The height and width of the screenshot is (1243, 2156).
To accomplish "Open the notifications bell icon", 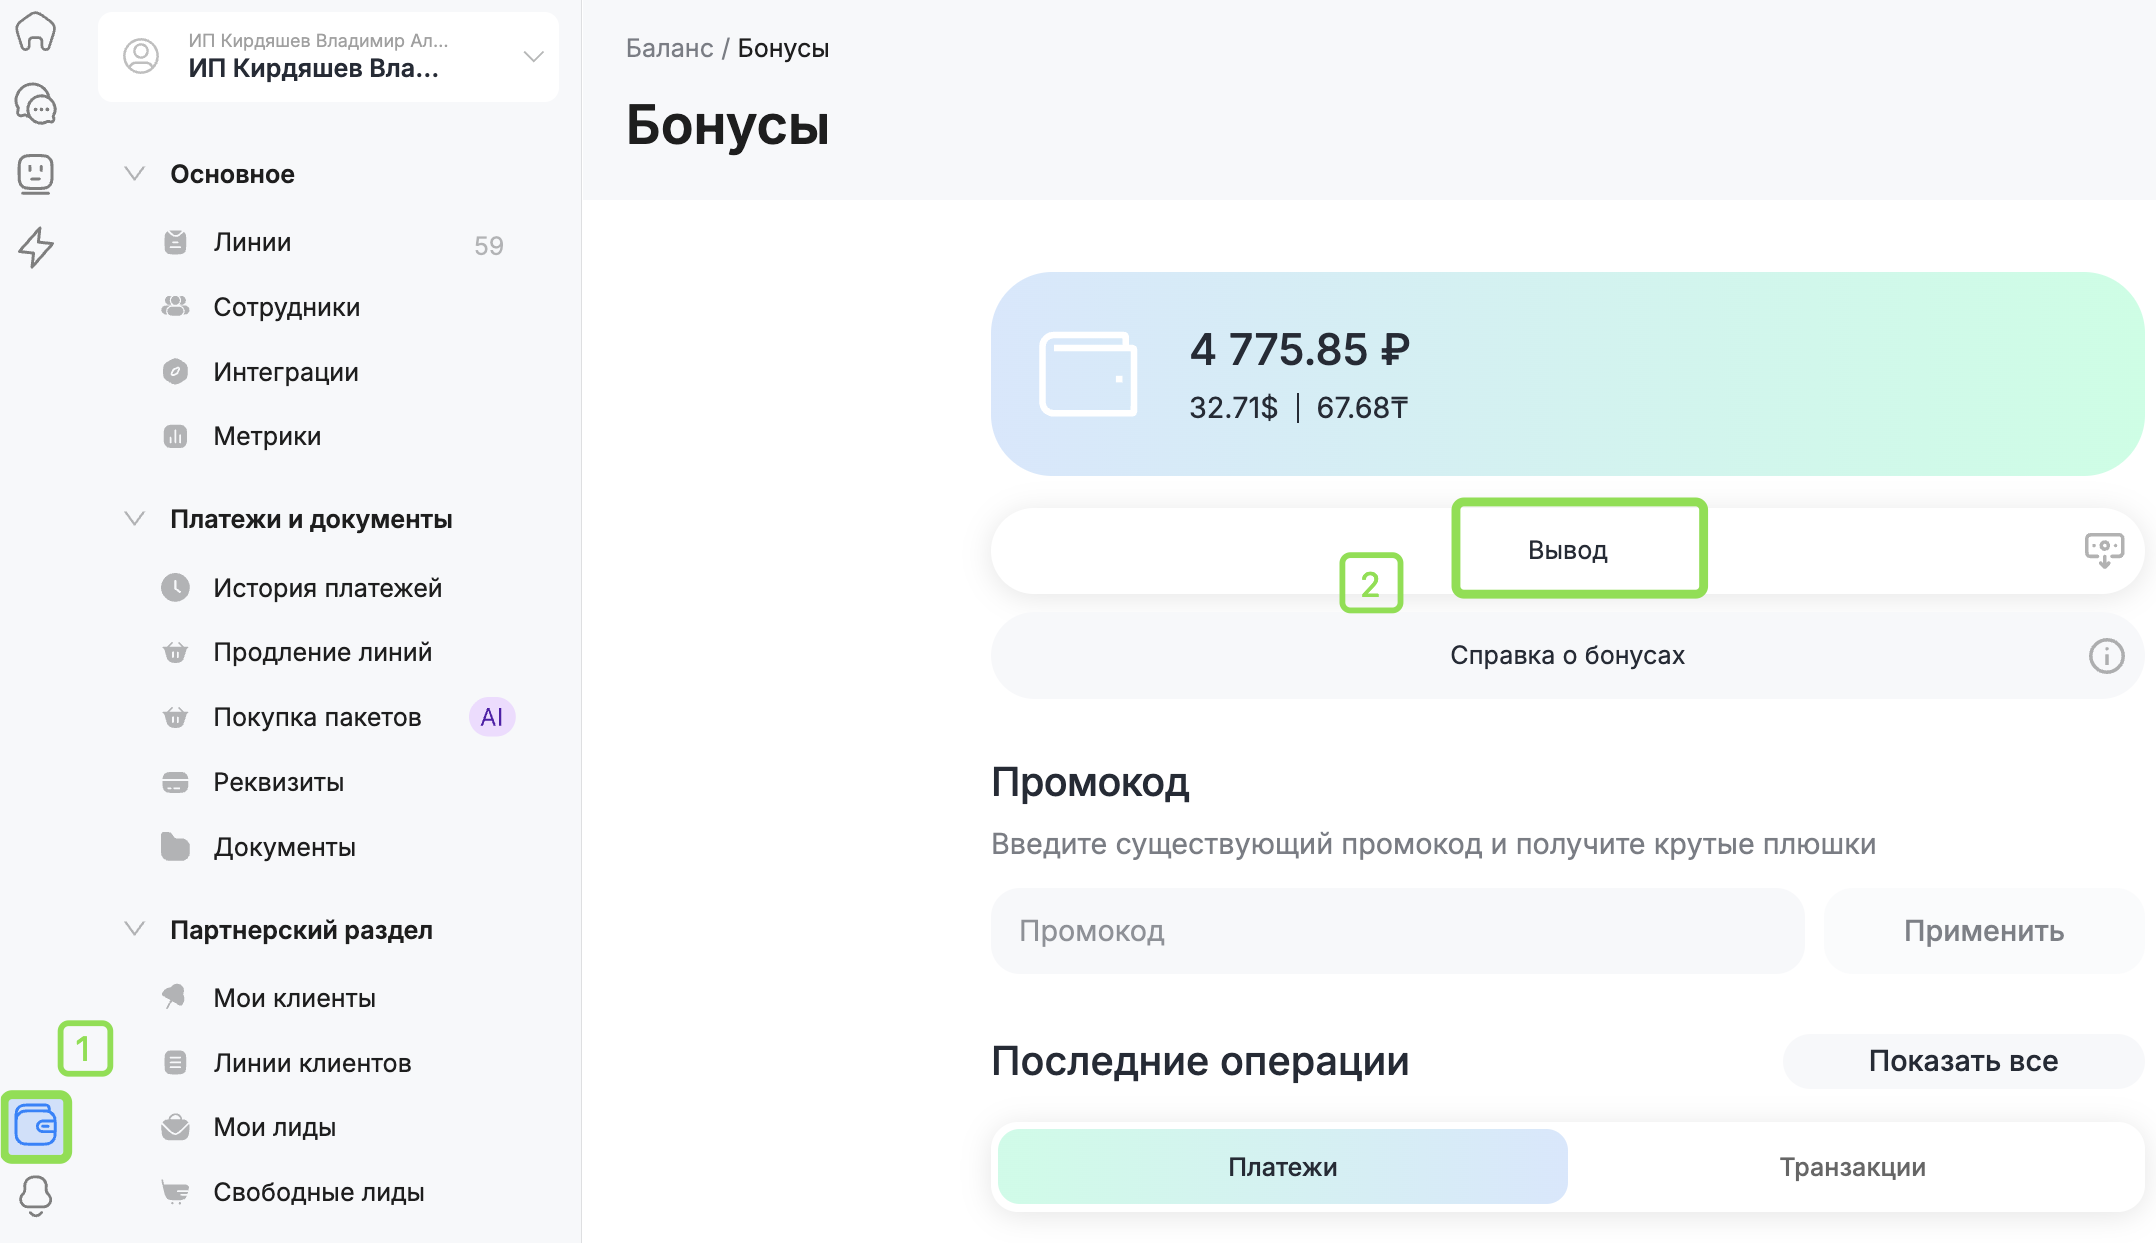I will 36,1194.
